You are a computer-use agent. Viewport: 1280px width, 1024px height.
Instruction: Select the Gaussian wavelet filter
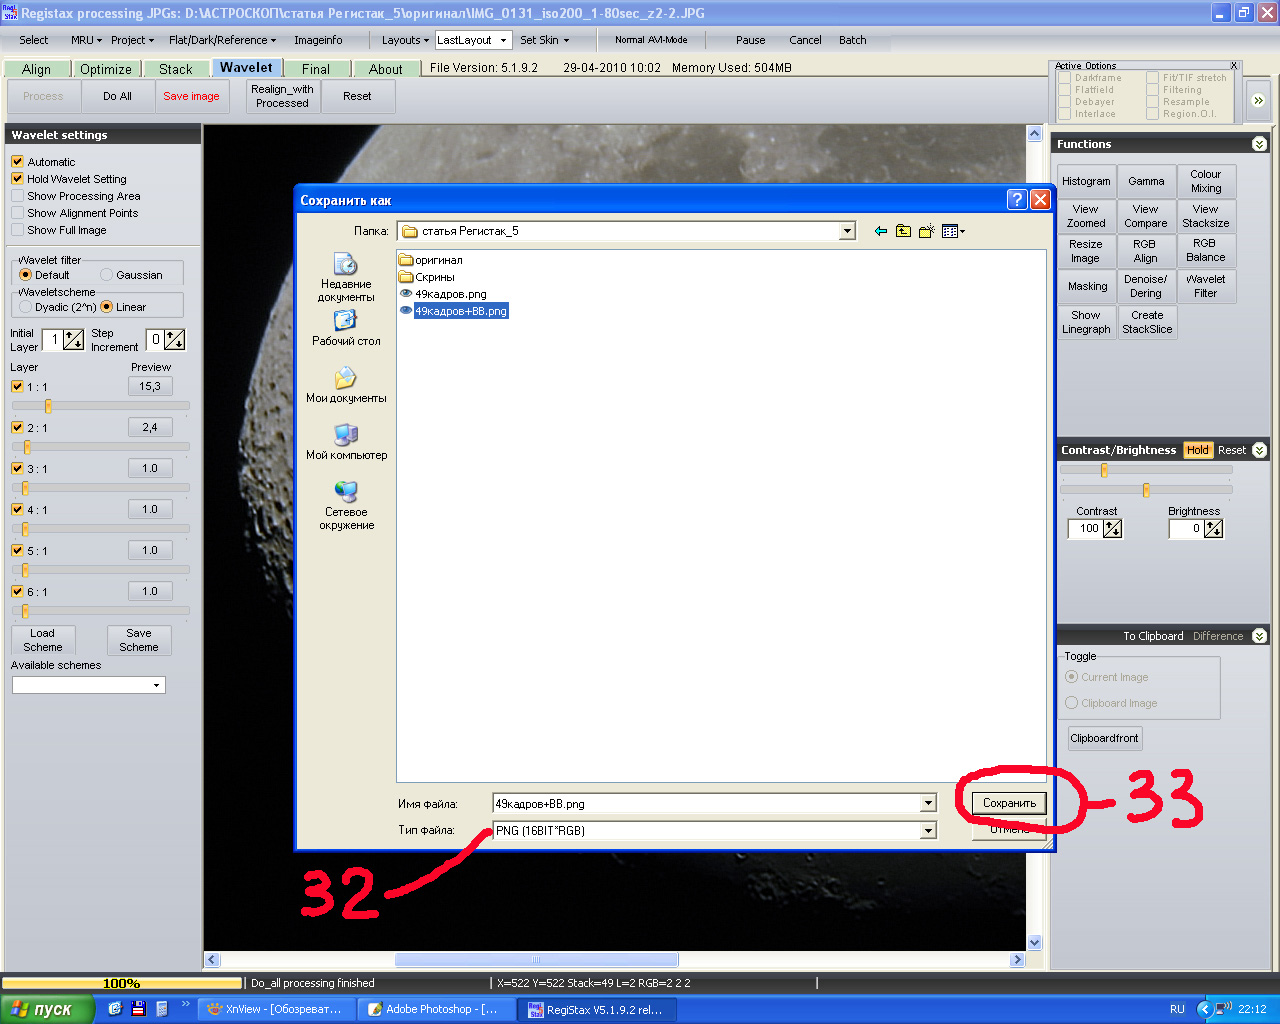coord(107,275)
